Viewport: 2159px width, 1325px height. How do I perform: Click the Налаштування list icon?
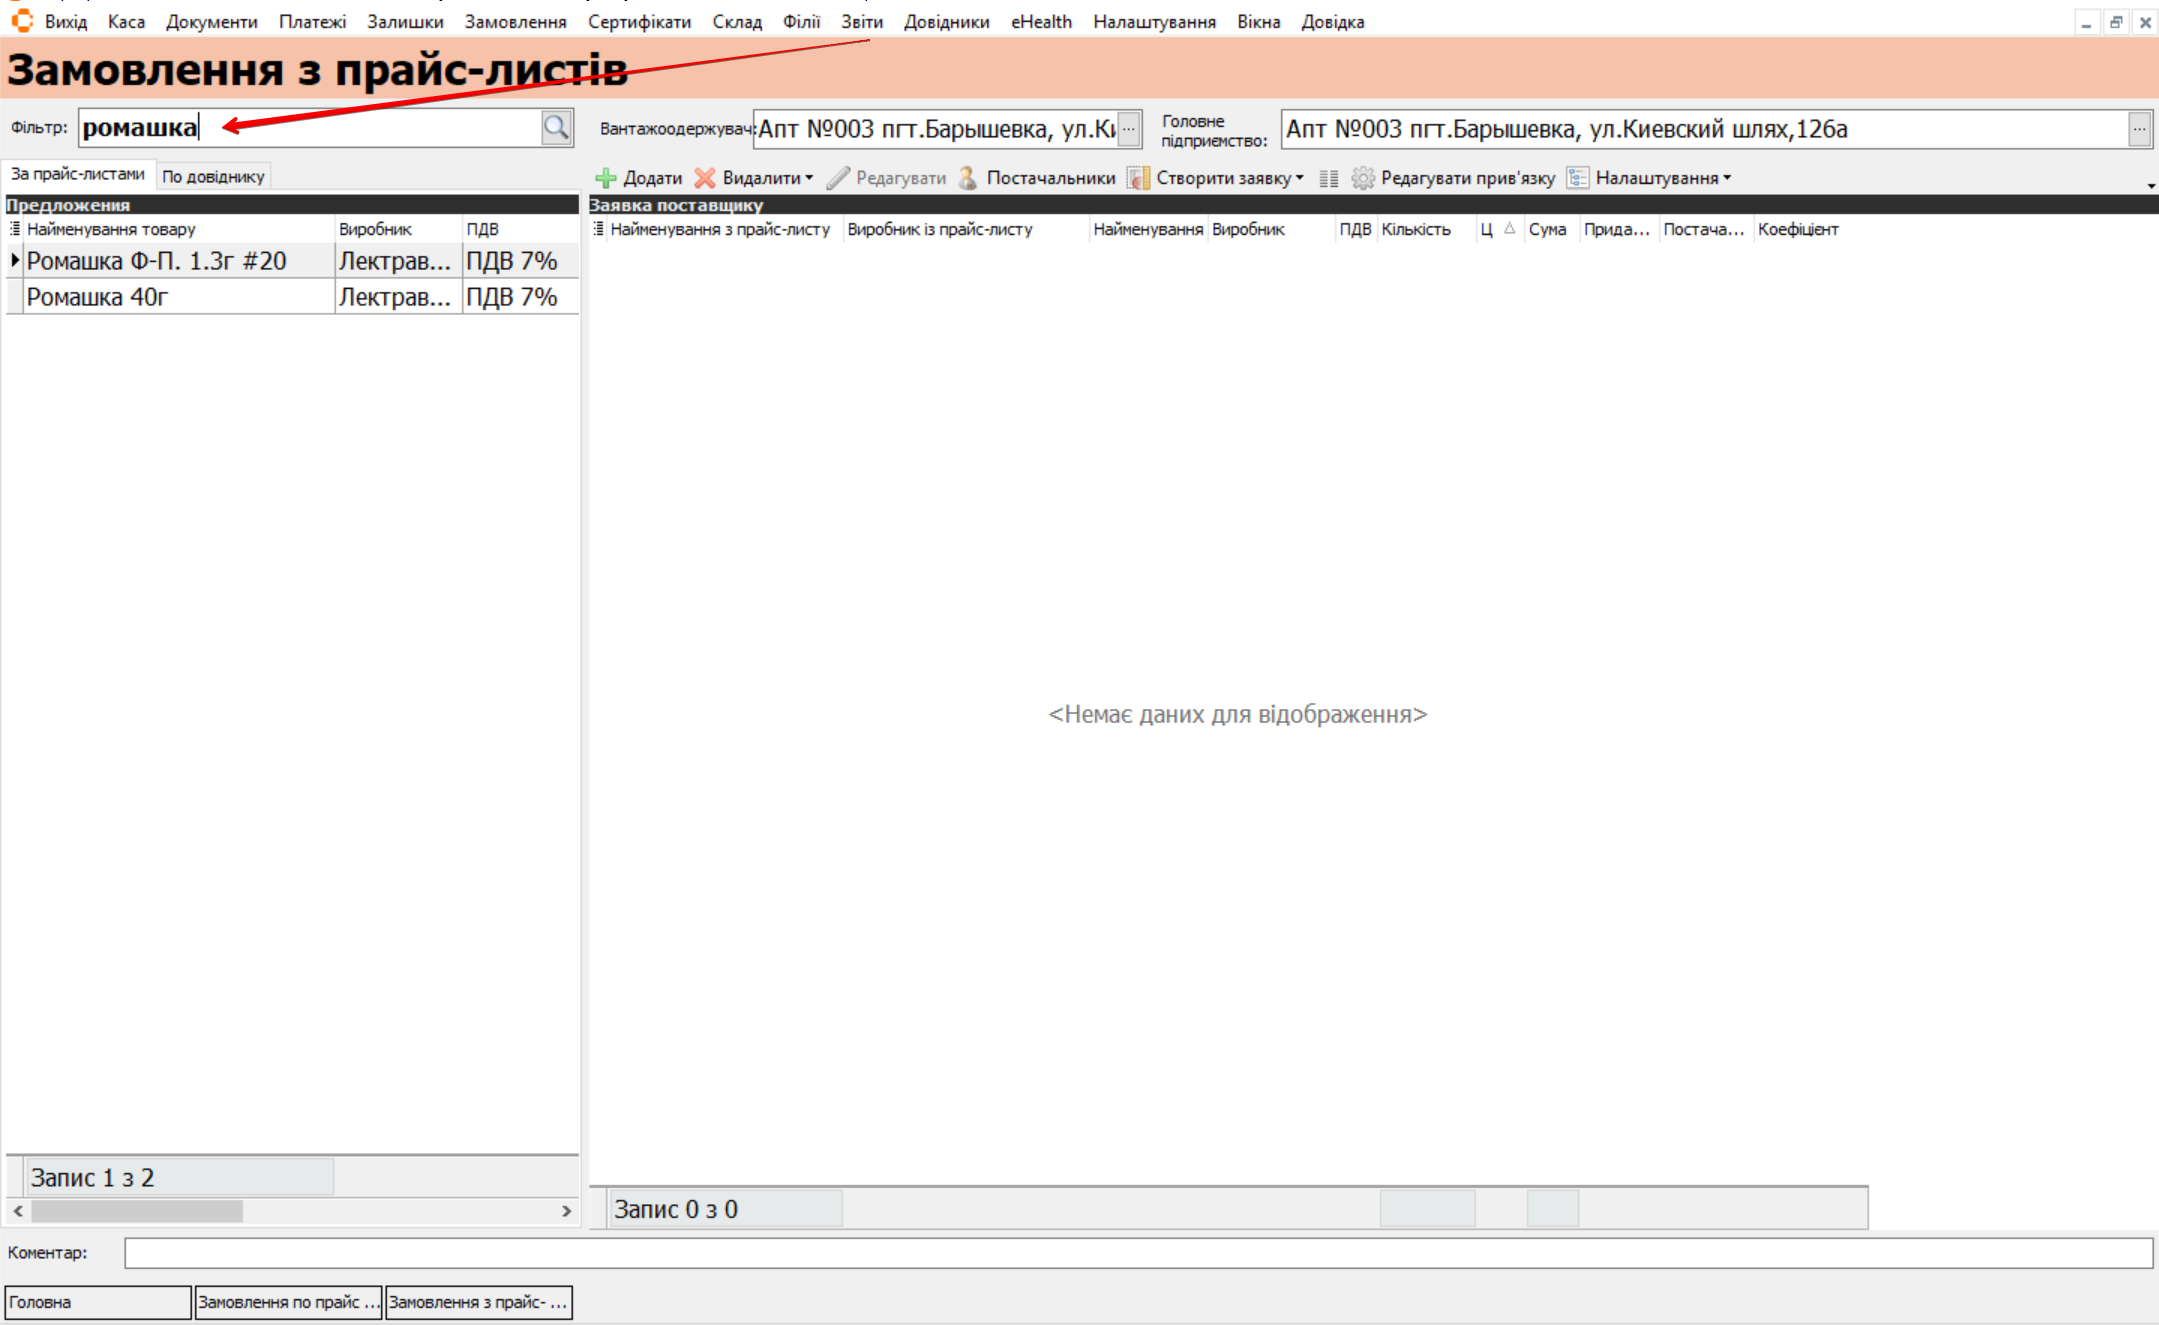(x=1577, y=178)
